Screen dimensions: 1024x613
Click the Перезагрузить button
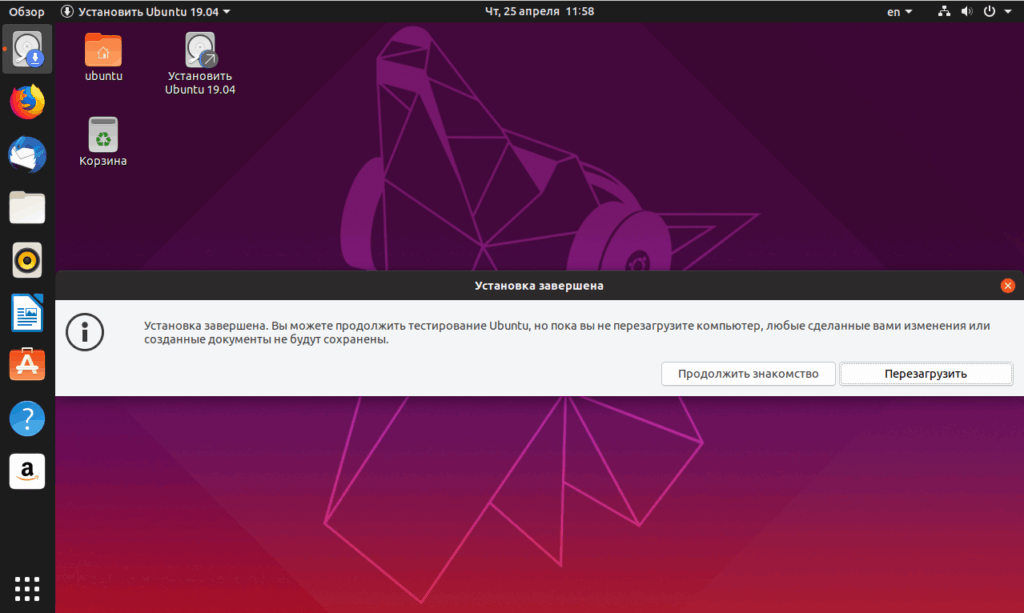(x=926, y=374)
